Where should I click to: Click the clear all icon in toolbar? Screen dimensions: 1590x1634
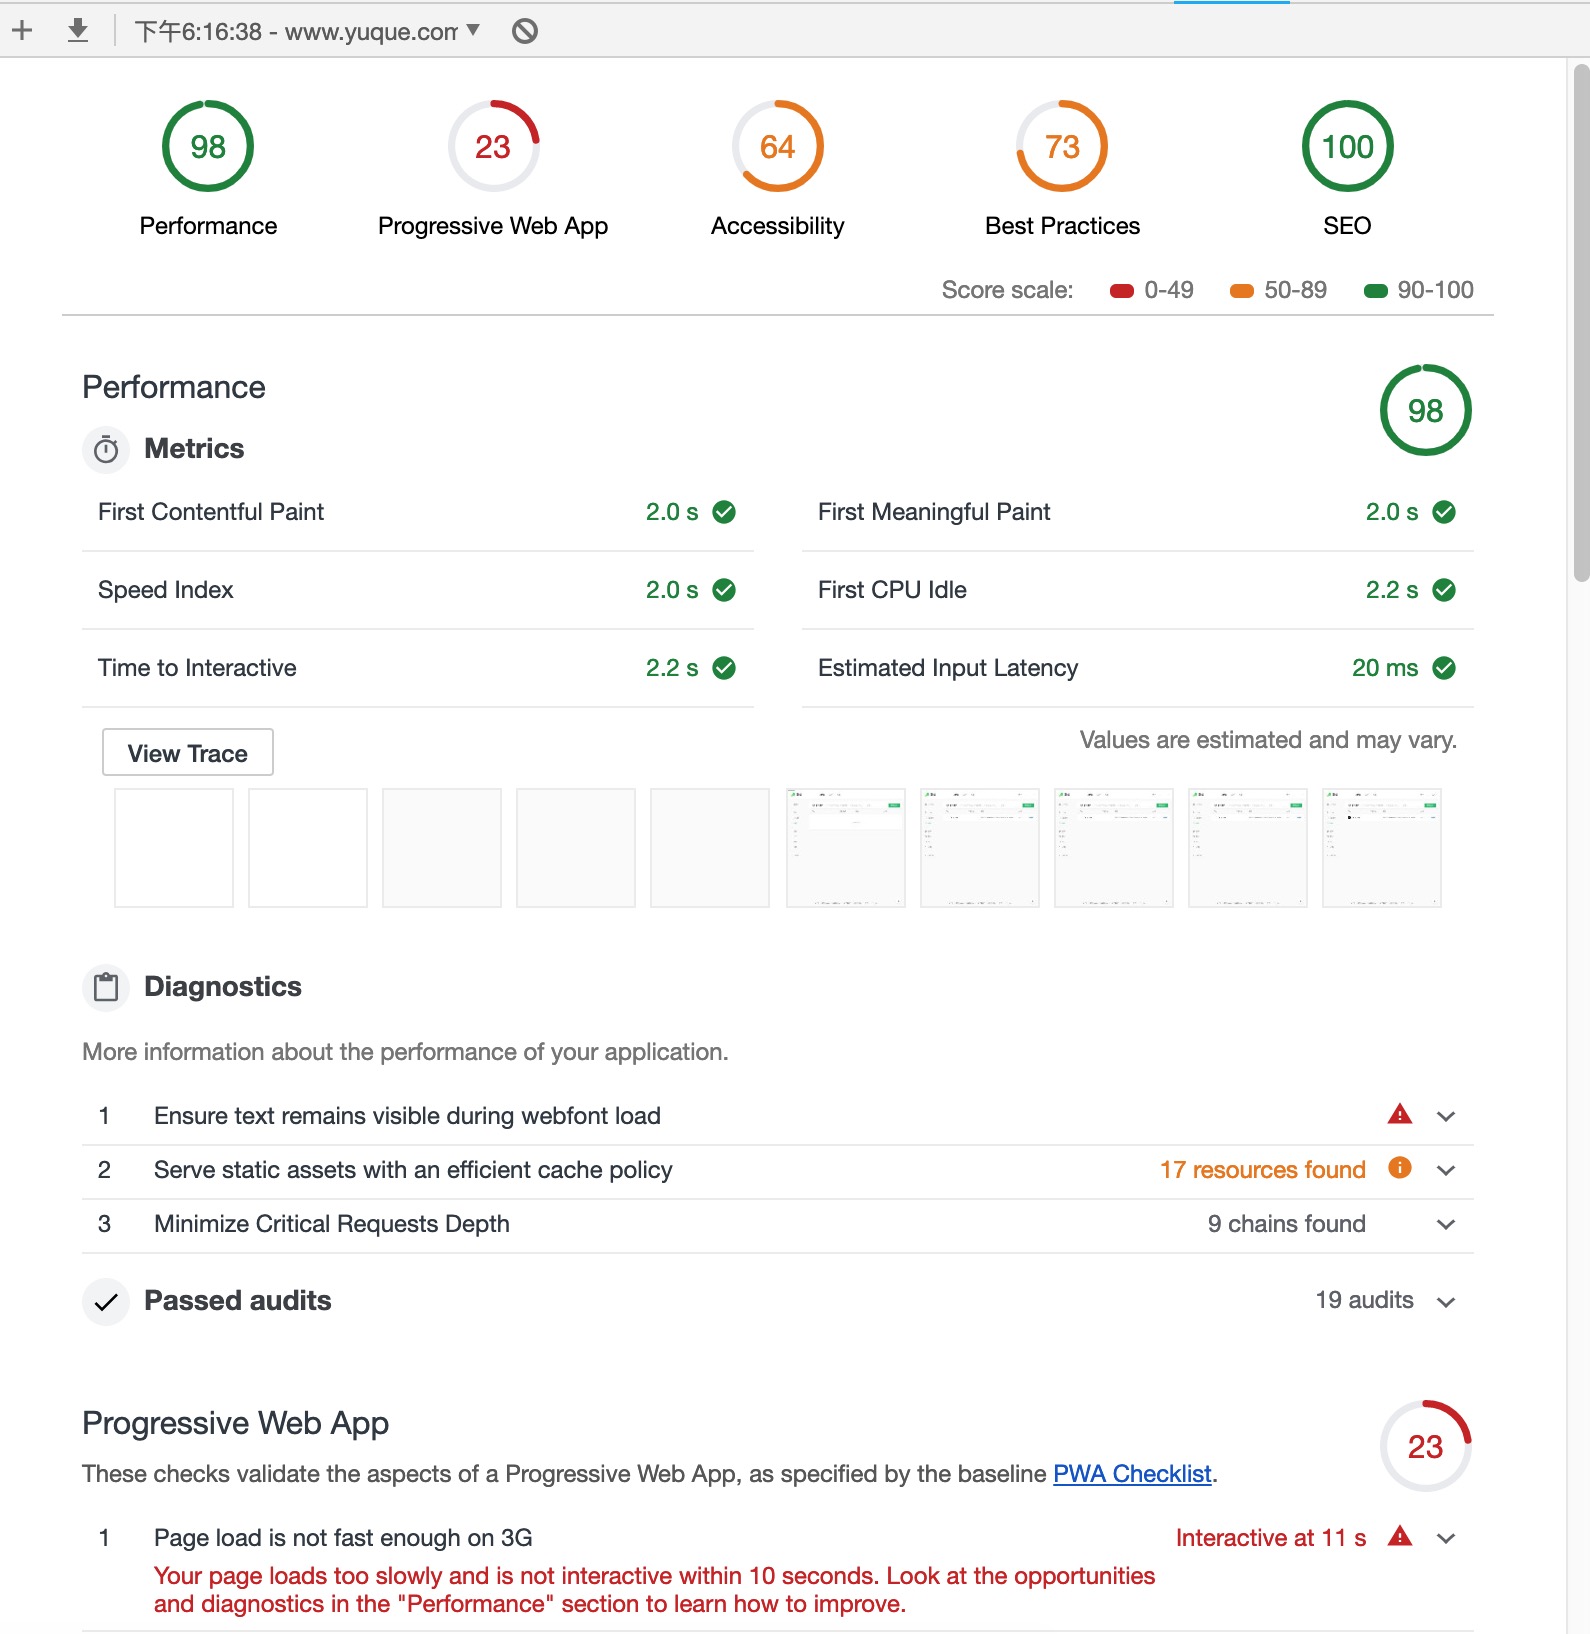click(524, 32)
